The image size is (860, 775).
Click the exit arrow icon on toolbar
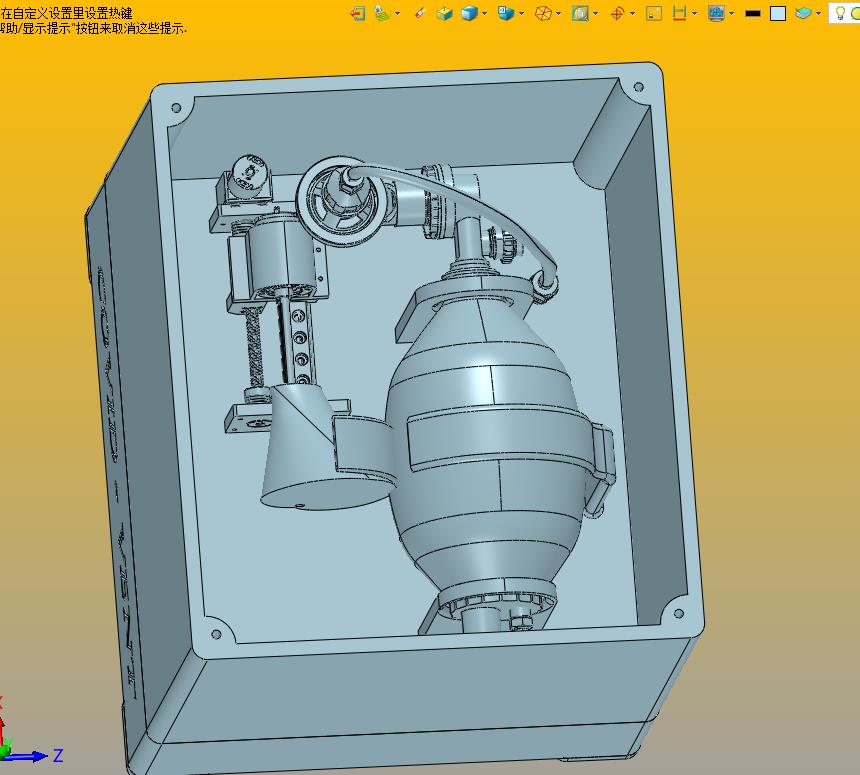358,13
